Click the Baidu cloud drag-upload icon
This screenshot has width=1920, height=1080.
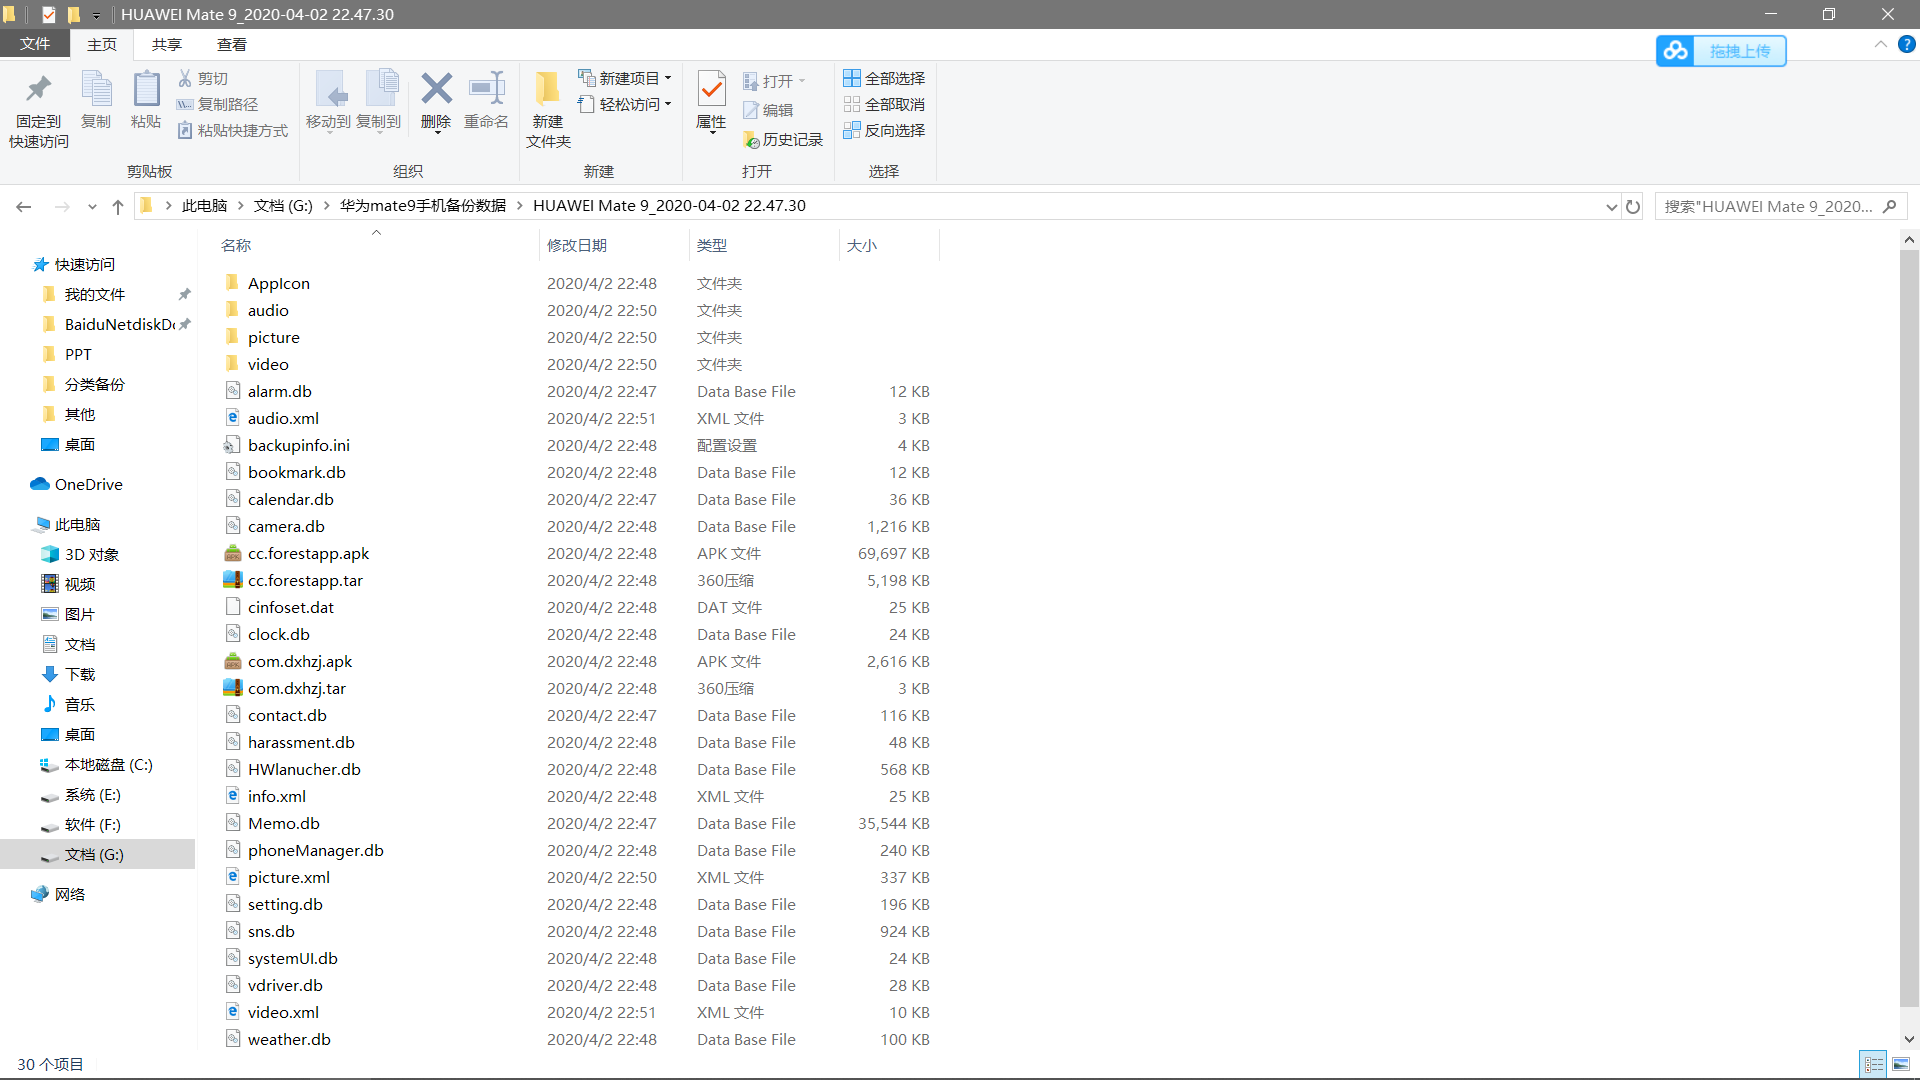tap(1676, 51)
